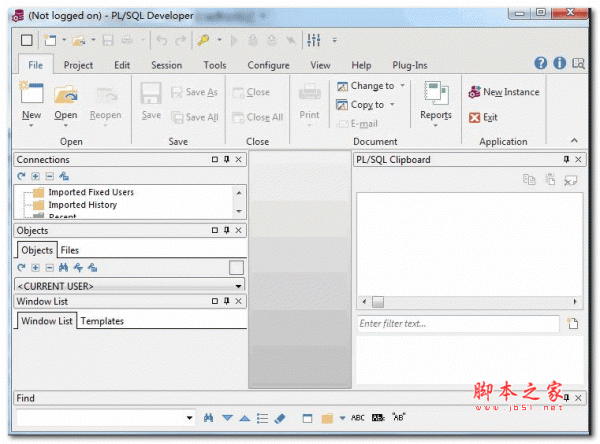Viewport: 600px width, 444px height.
Task: Click the search-book icon next to the Info icon
Action: [578, 63]
